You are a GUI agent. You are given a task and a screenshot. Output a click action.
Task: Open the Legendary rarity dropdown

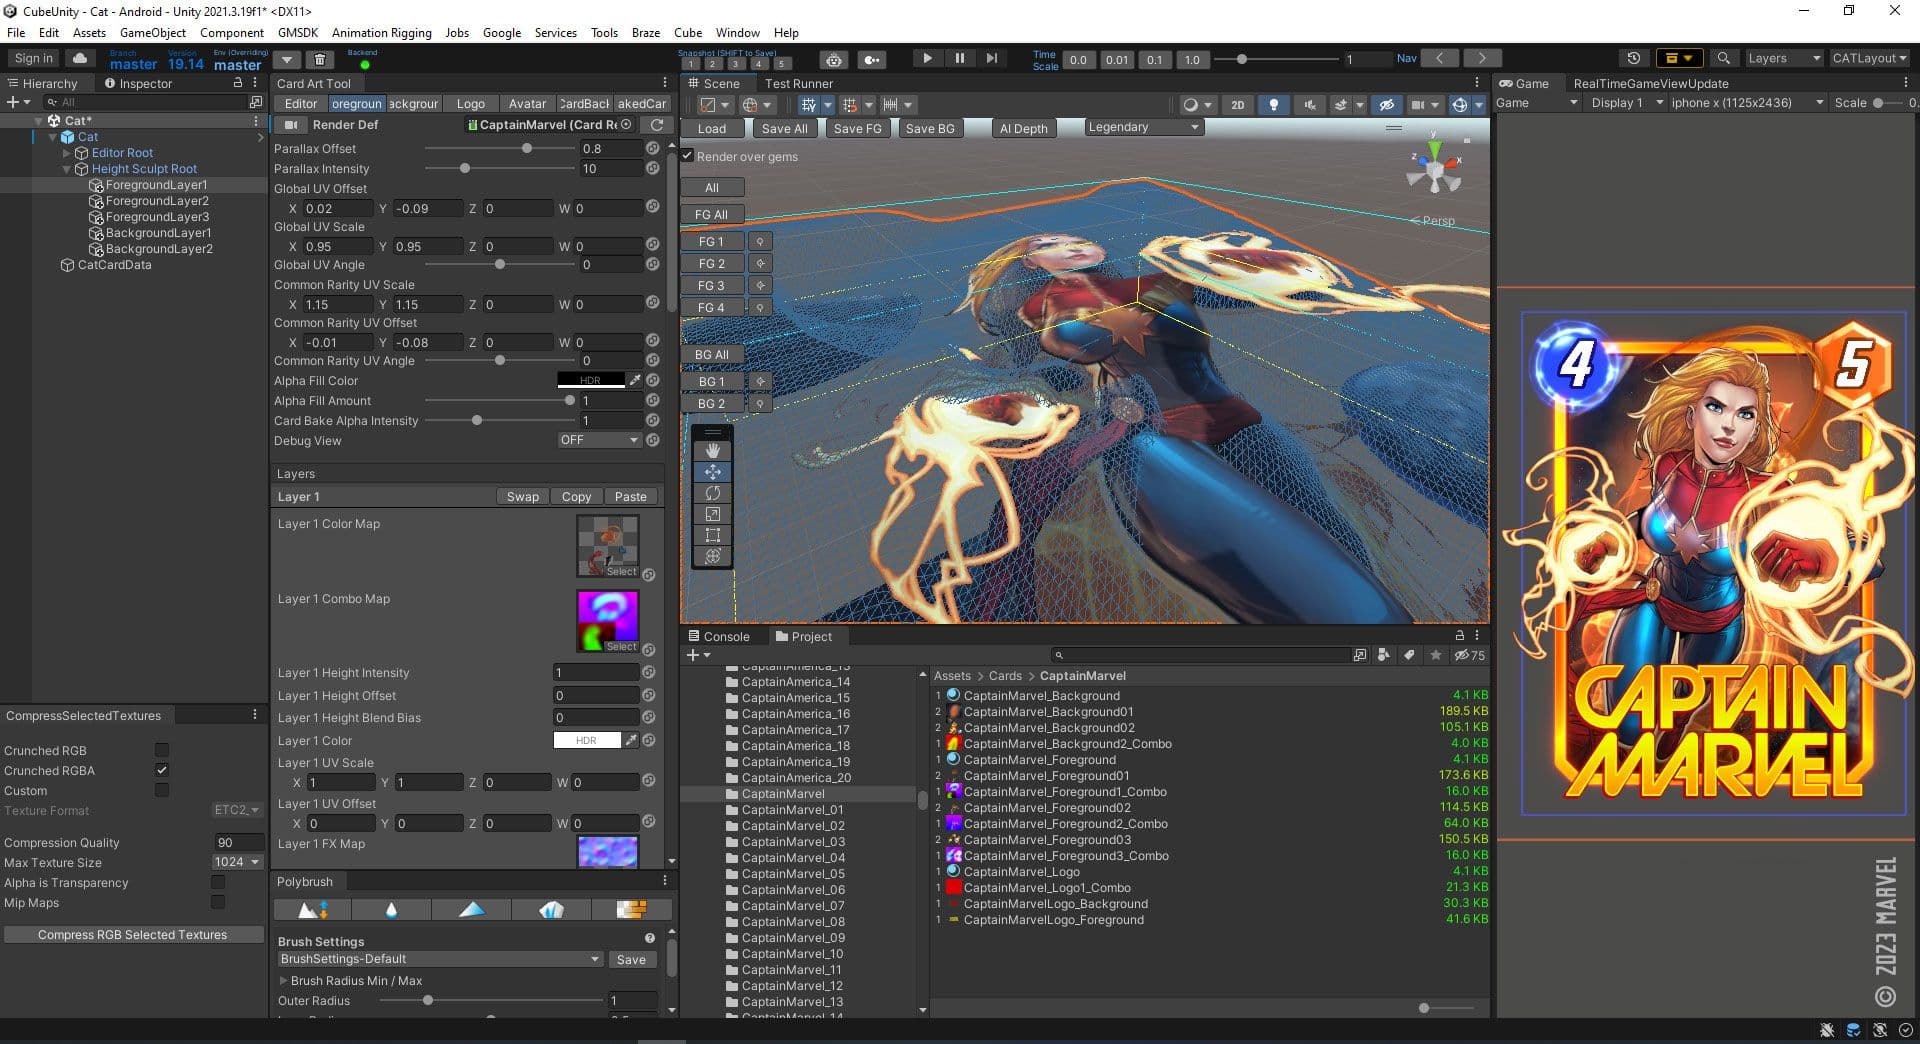pyautogui.click(x=1142, y=127)
